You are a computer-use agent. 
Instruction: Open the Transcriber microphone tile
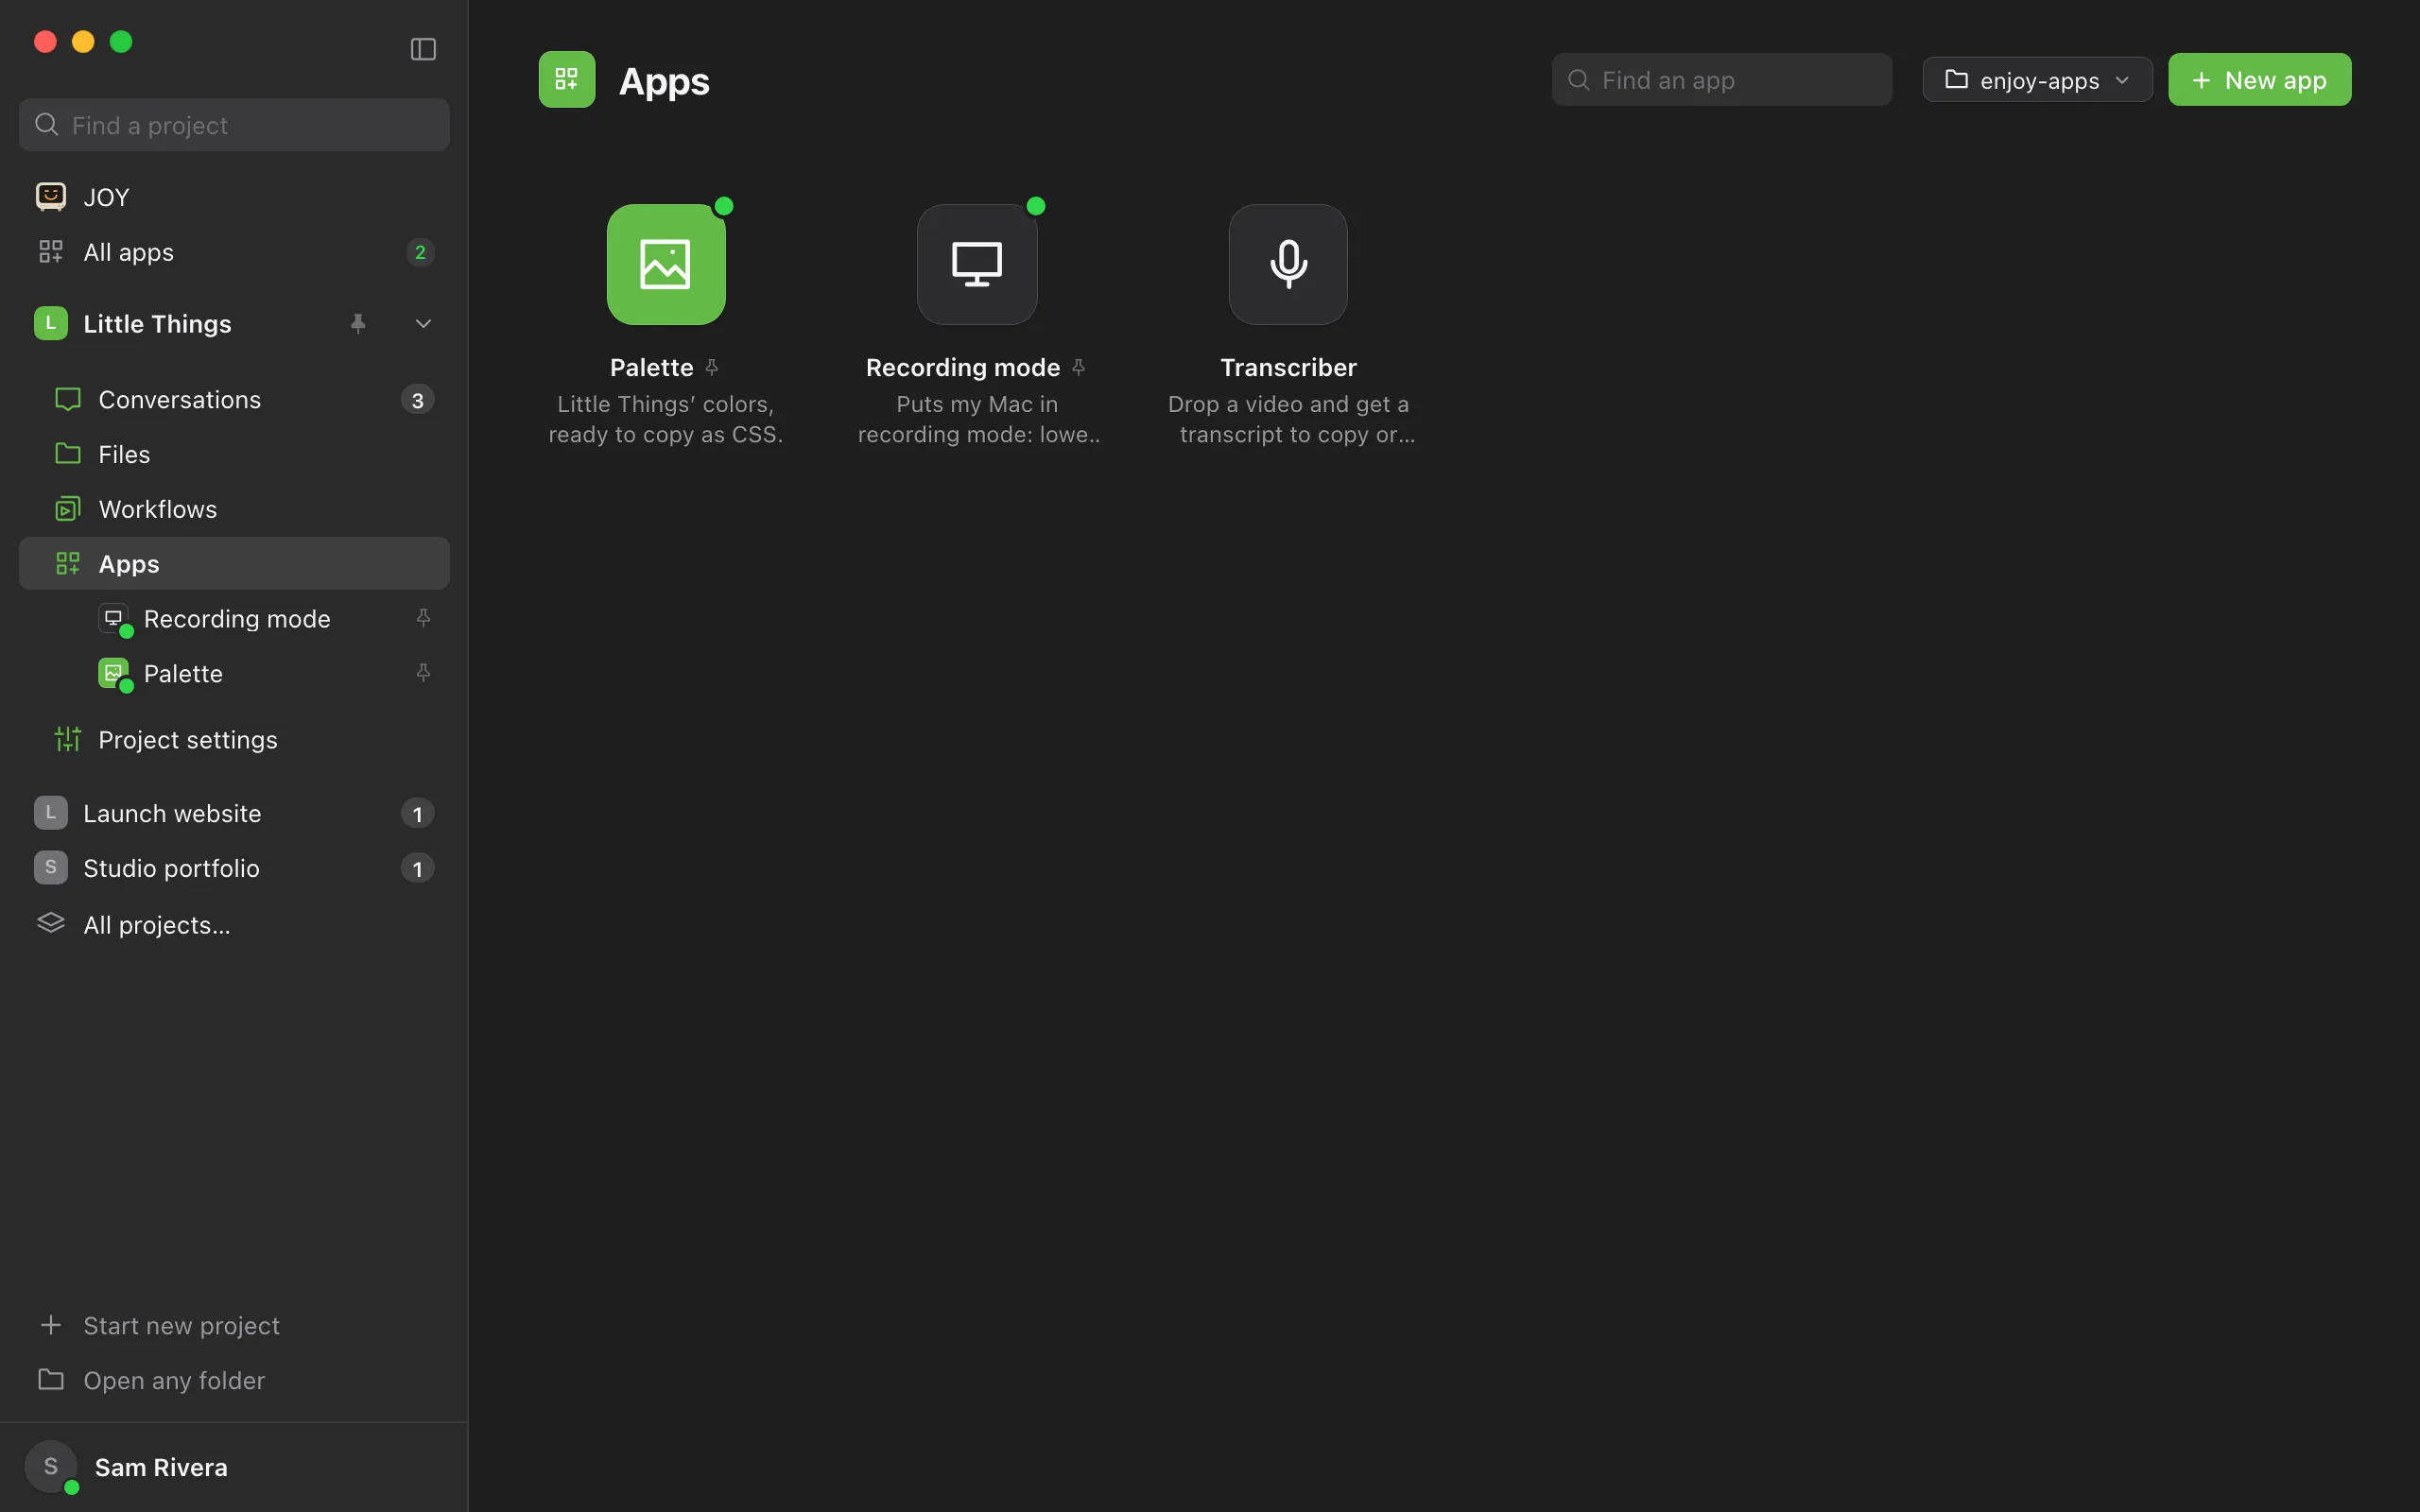pyautogui.click(x=1288, y=264)
